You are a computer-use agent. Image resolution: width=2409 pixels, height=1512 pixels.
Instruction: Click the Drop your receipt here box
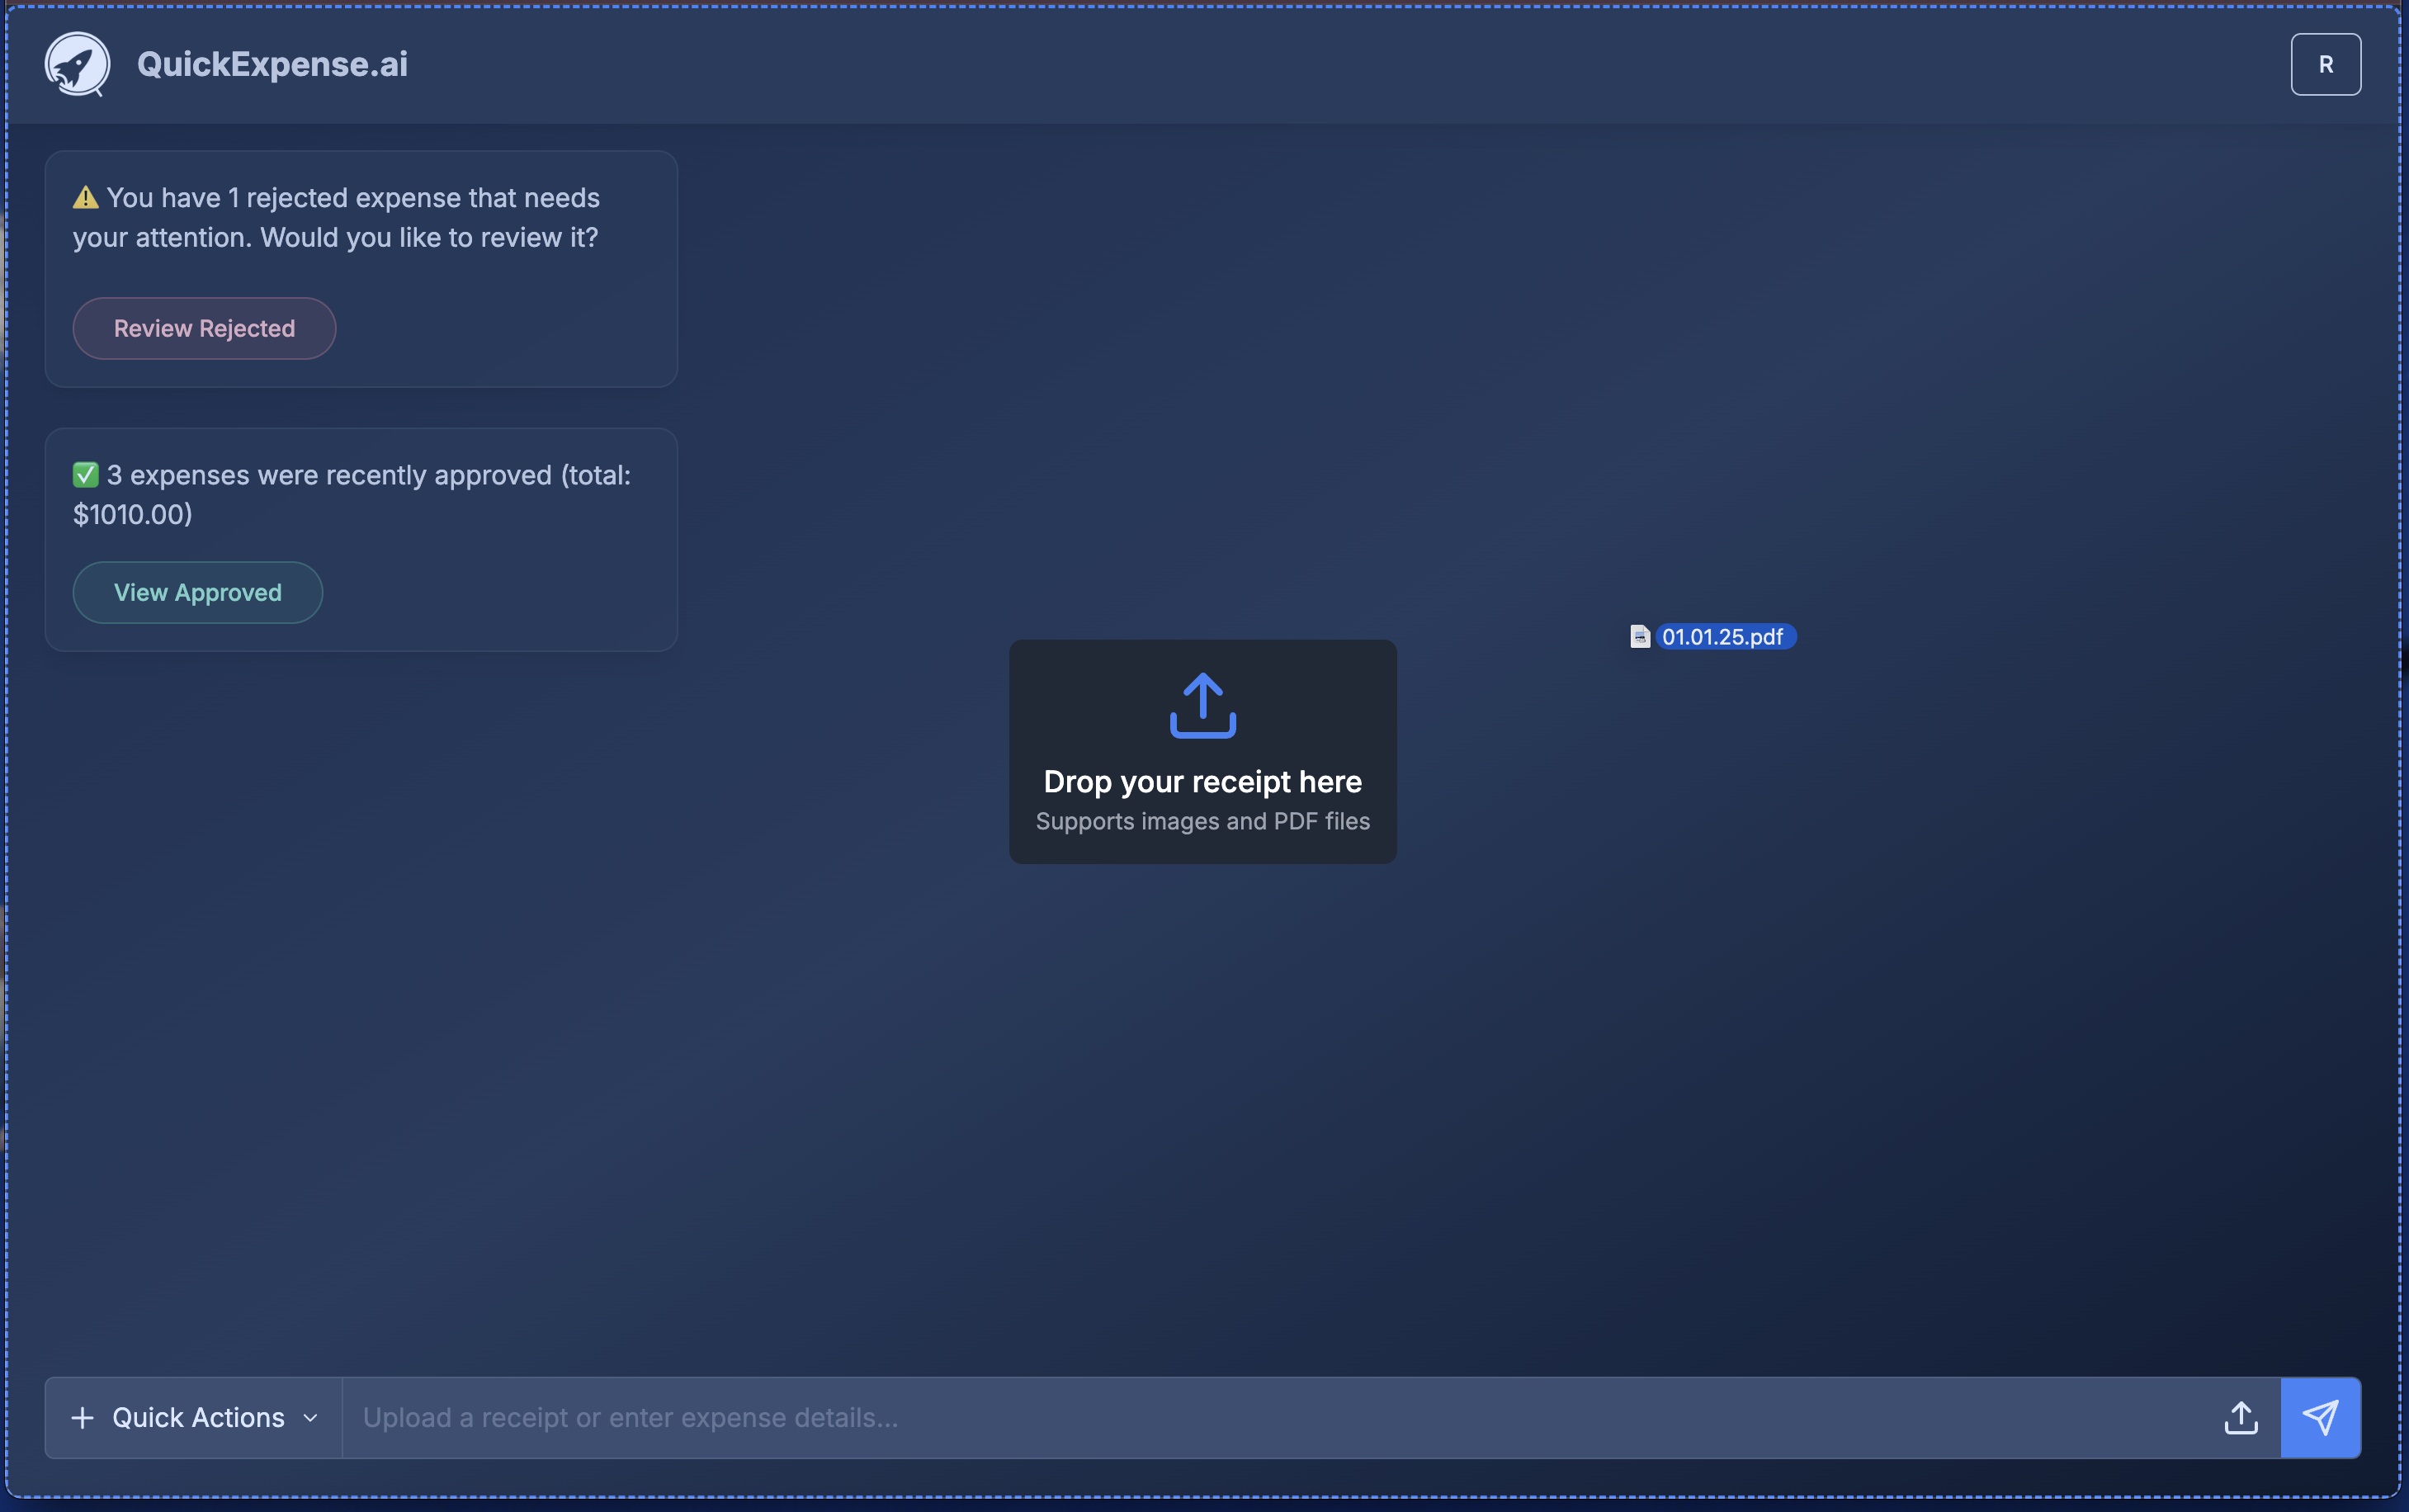(x=1202, y=752)
